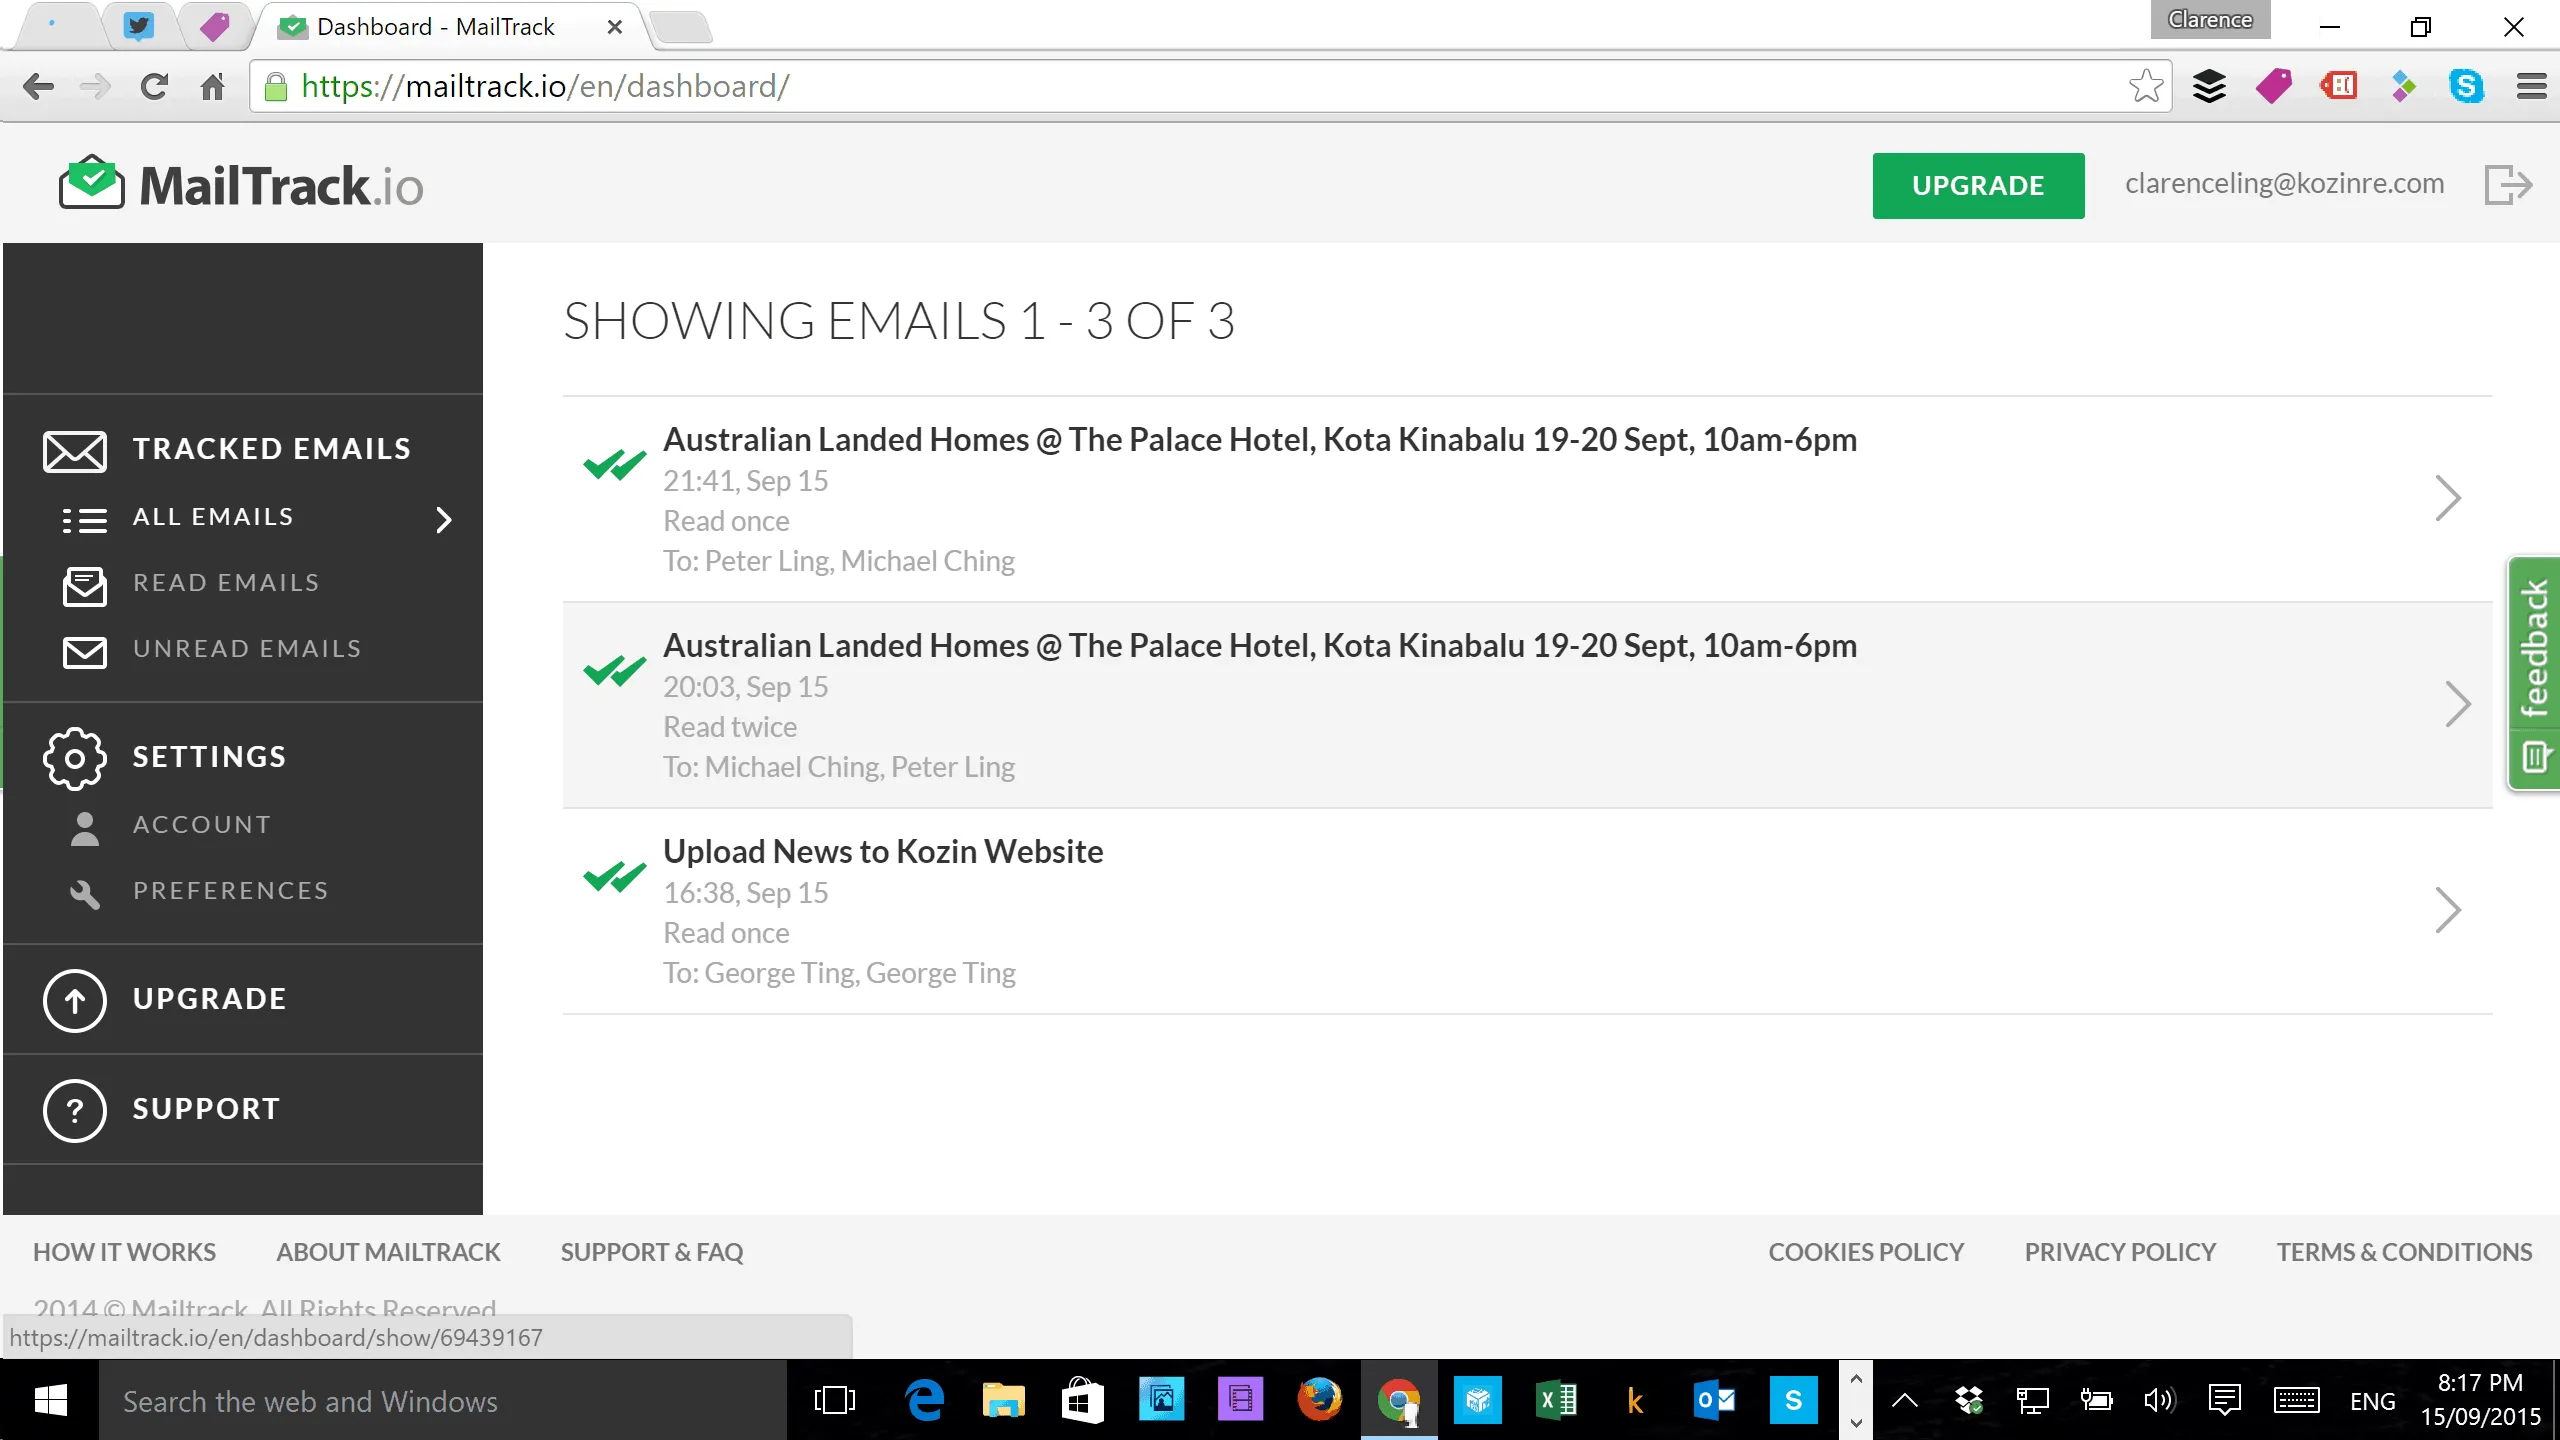Click the Read Emails open-envelope icon
The height and width of the screenshot is (1440, 2560).
coord(85,586)
